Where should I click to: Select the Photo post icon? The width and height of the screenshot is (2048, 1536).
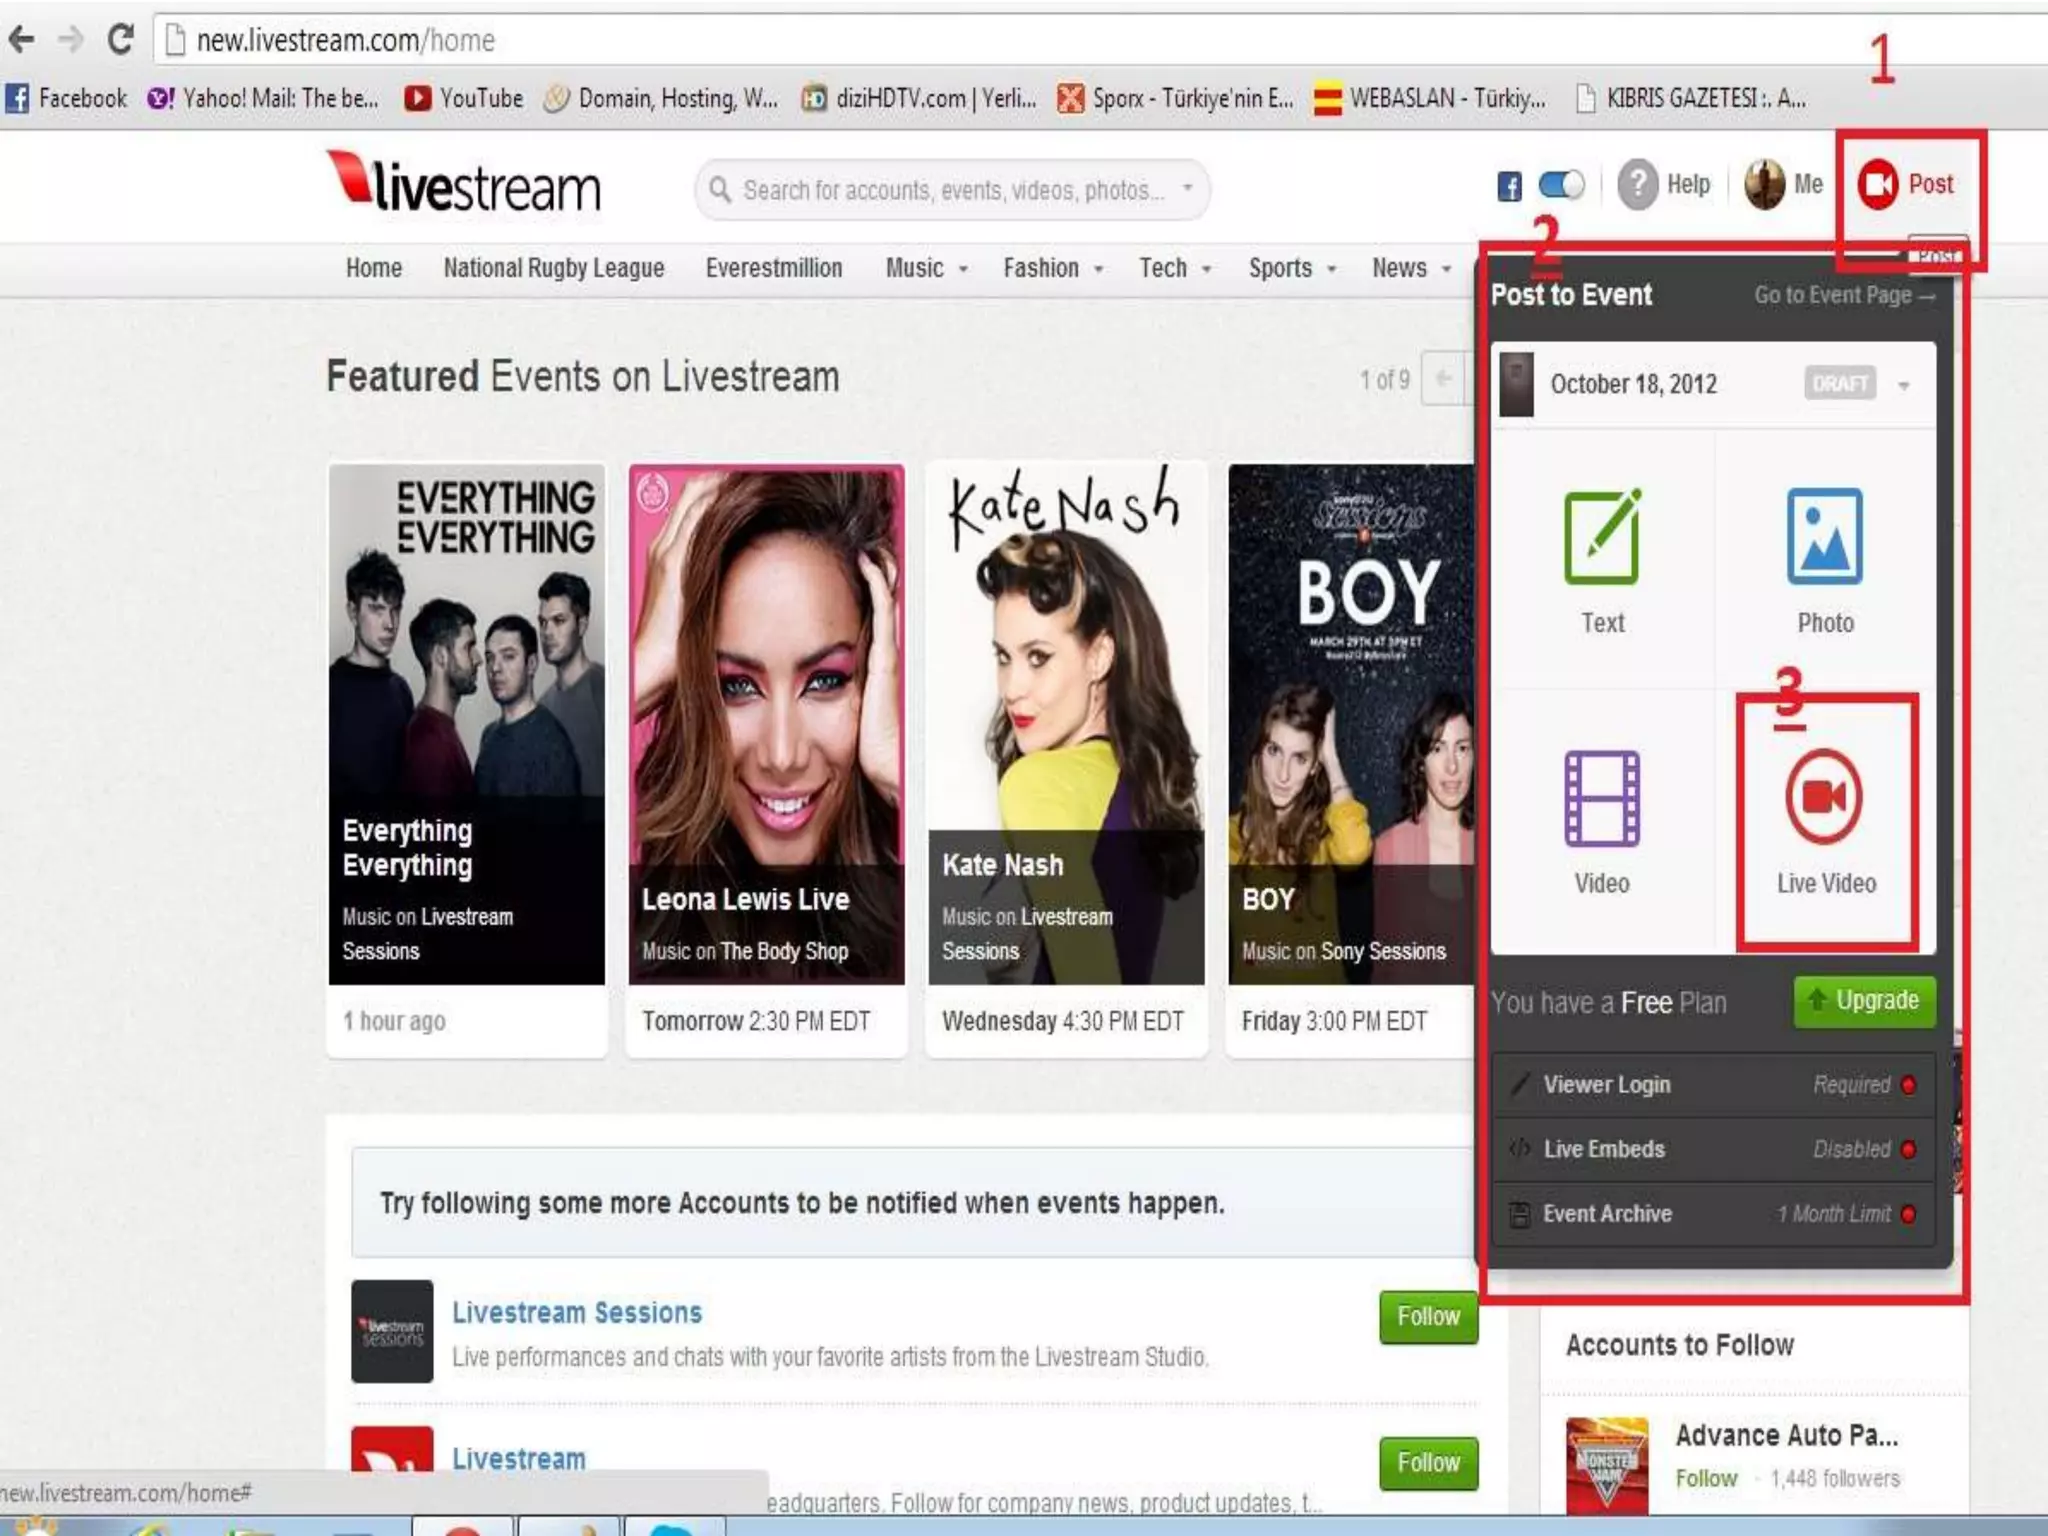[x=1824, y=537]
